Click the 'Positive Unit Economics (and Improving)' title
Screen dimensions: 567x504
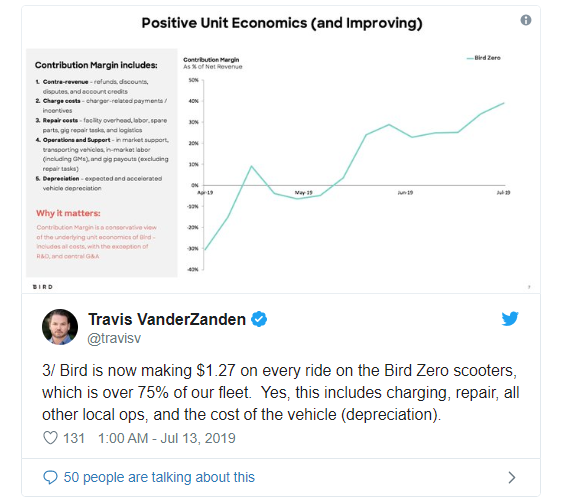tap(282, 23)
